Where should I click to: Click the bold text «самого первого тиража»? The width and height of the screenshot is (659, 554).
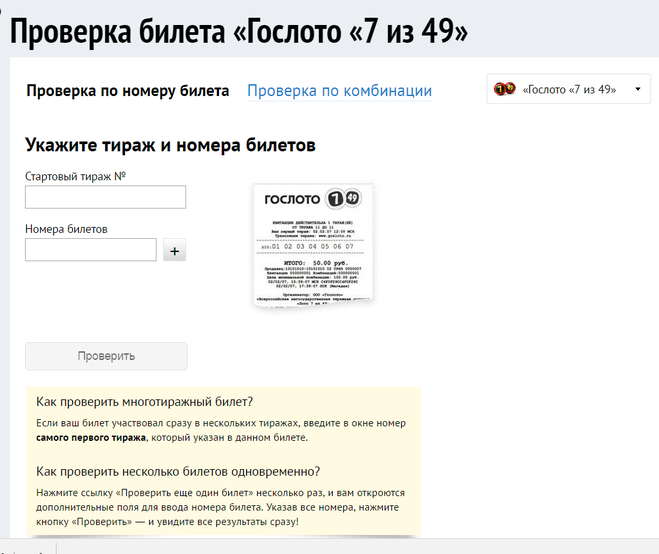pos(91,438)
